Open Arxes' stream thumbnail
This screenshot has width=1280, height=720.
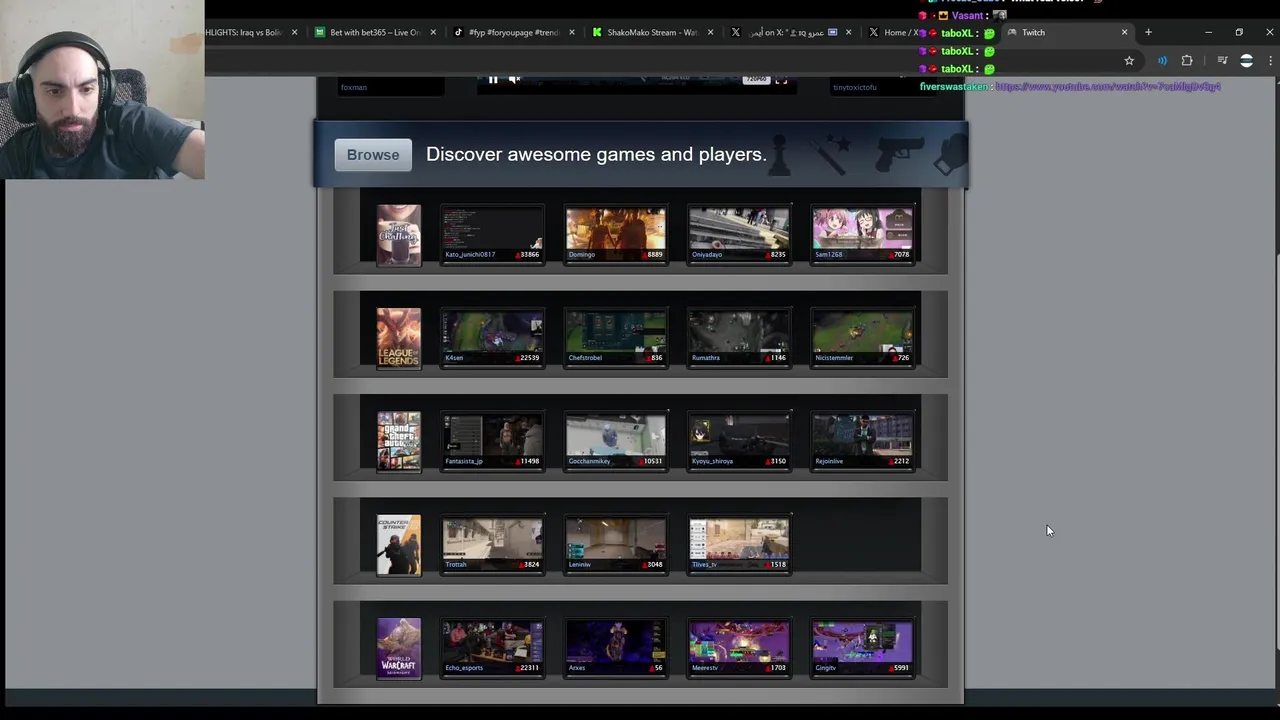616,648
